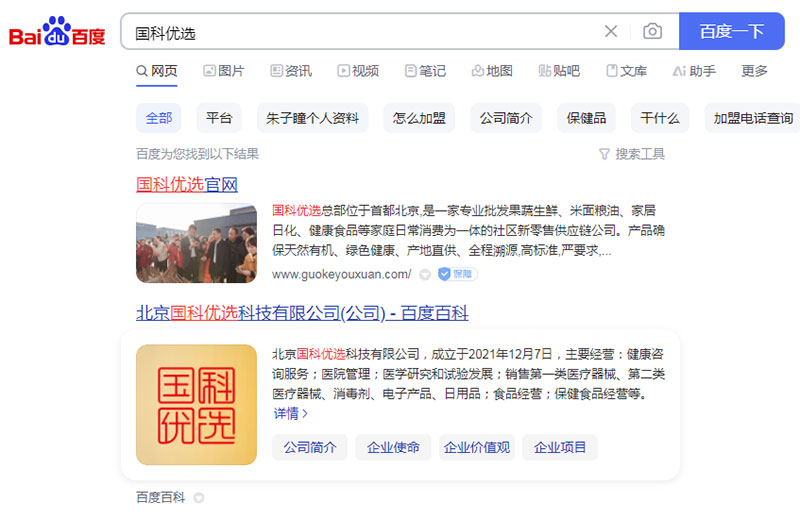Screen dimensions: 800x519
Task: Select the 朱子瞳个人资料 filter chip
Action: (312, 118)
